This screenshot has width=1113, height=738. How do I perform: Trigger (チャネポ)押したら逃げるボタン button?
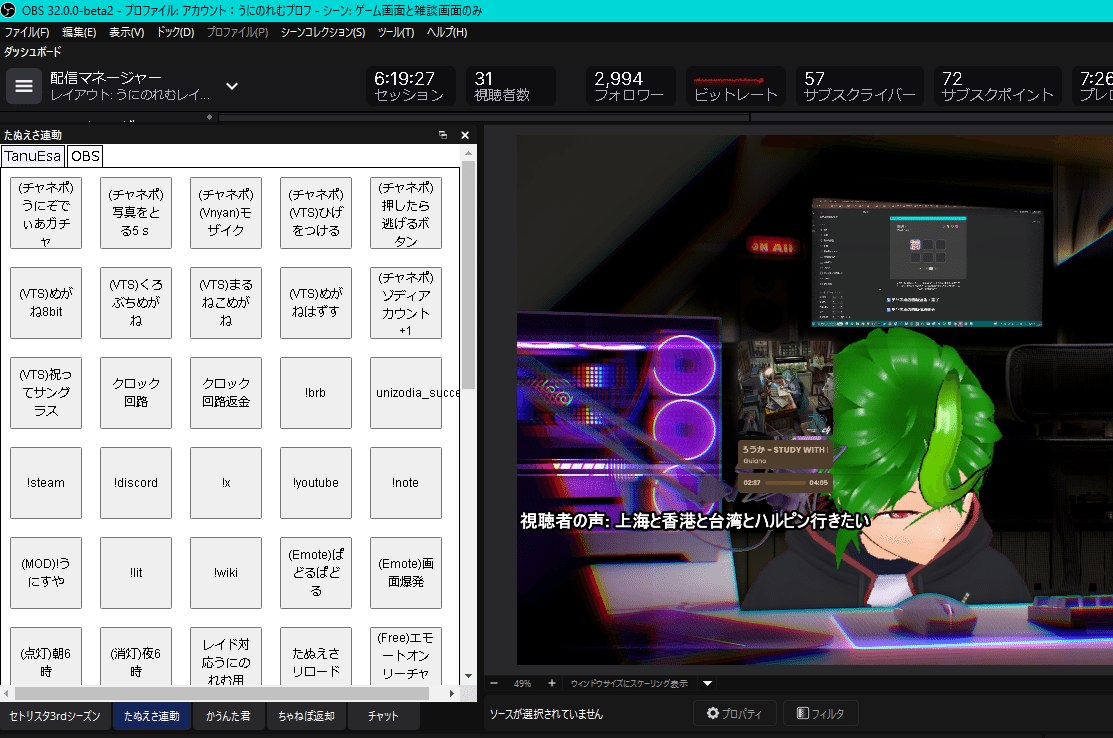tap(405, 213)
